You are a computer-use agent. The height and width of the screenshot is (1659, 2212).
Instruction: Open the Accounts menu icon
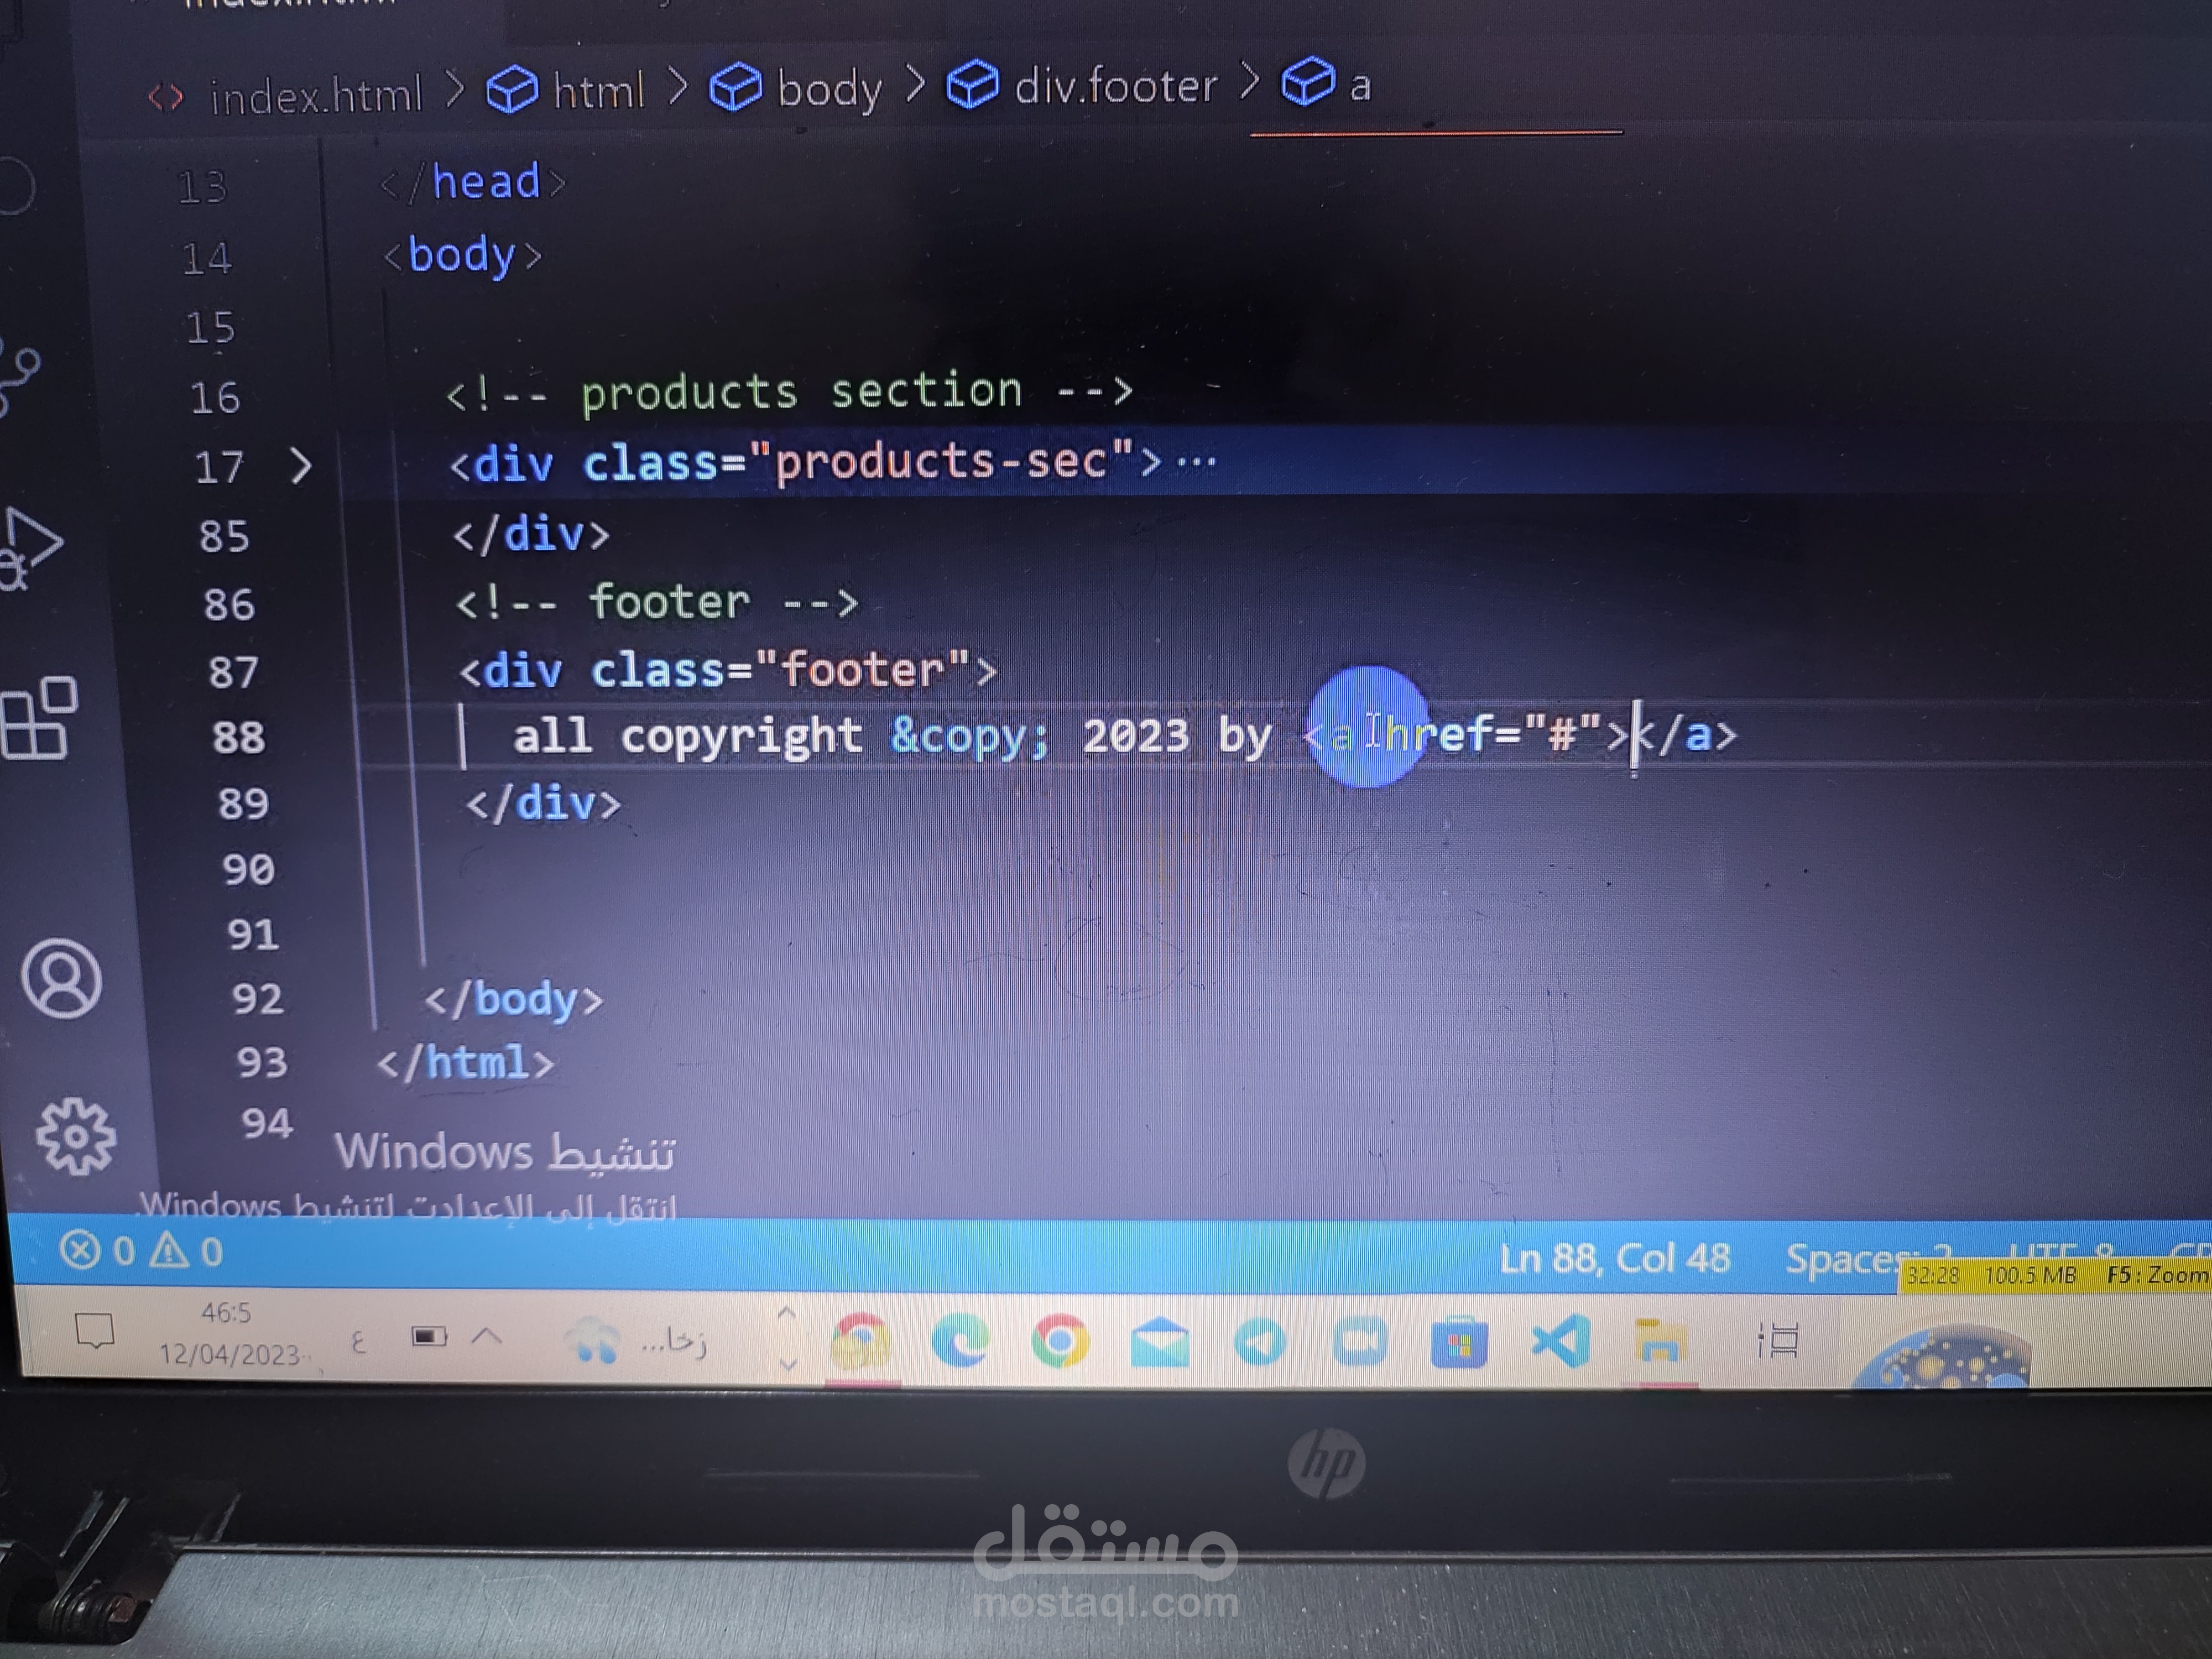pos(62,978)
